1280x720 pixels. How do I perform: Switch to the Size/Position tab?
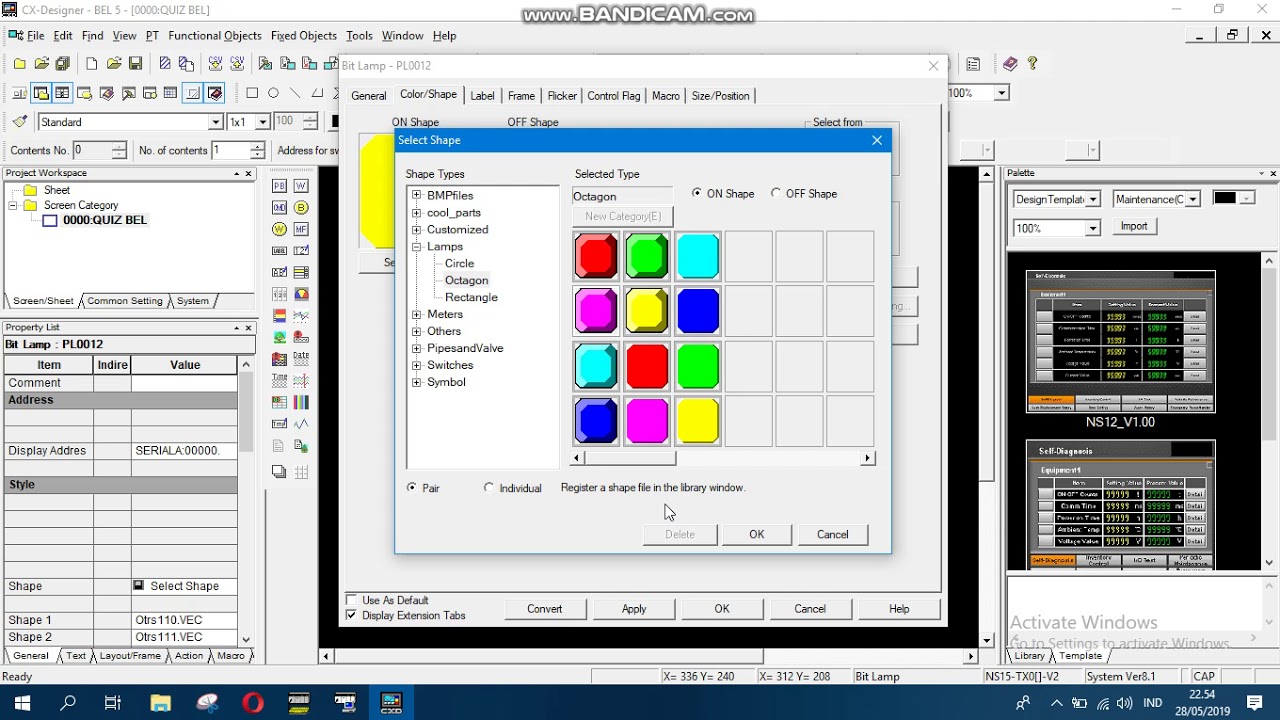[x=720, y=96]
